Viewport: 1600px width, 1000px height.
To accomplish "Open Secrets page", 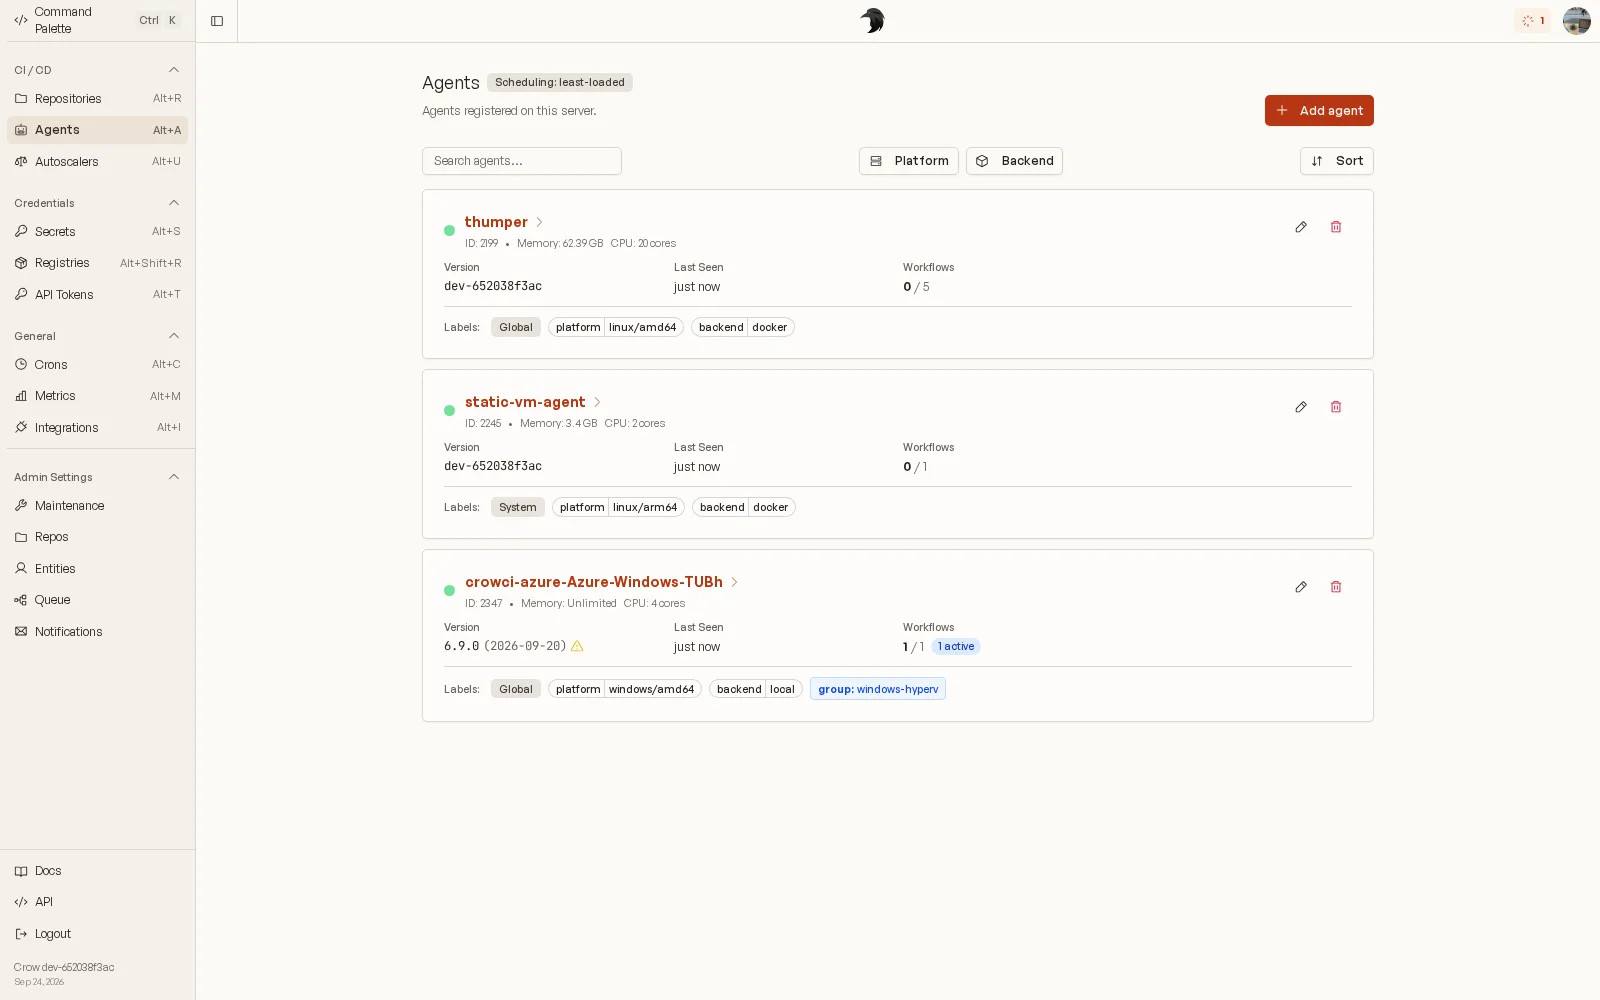I will [x=97, y=232].
